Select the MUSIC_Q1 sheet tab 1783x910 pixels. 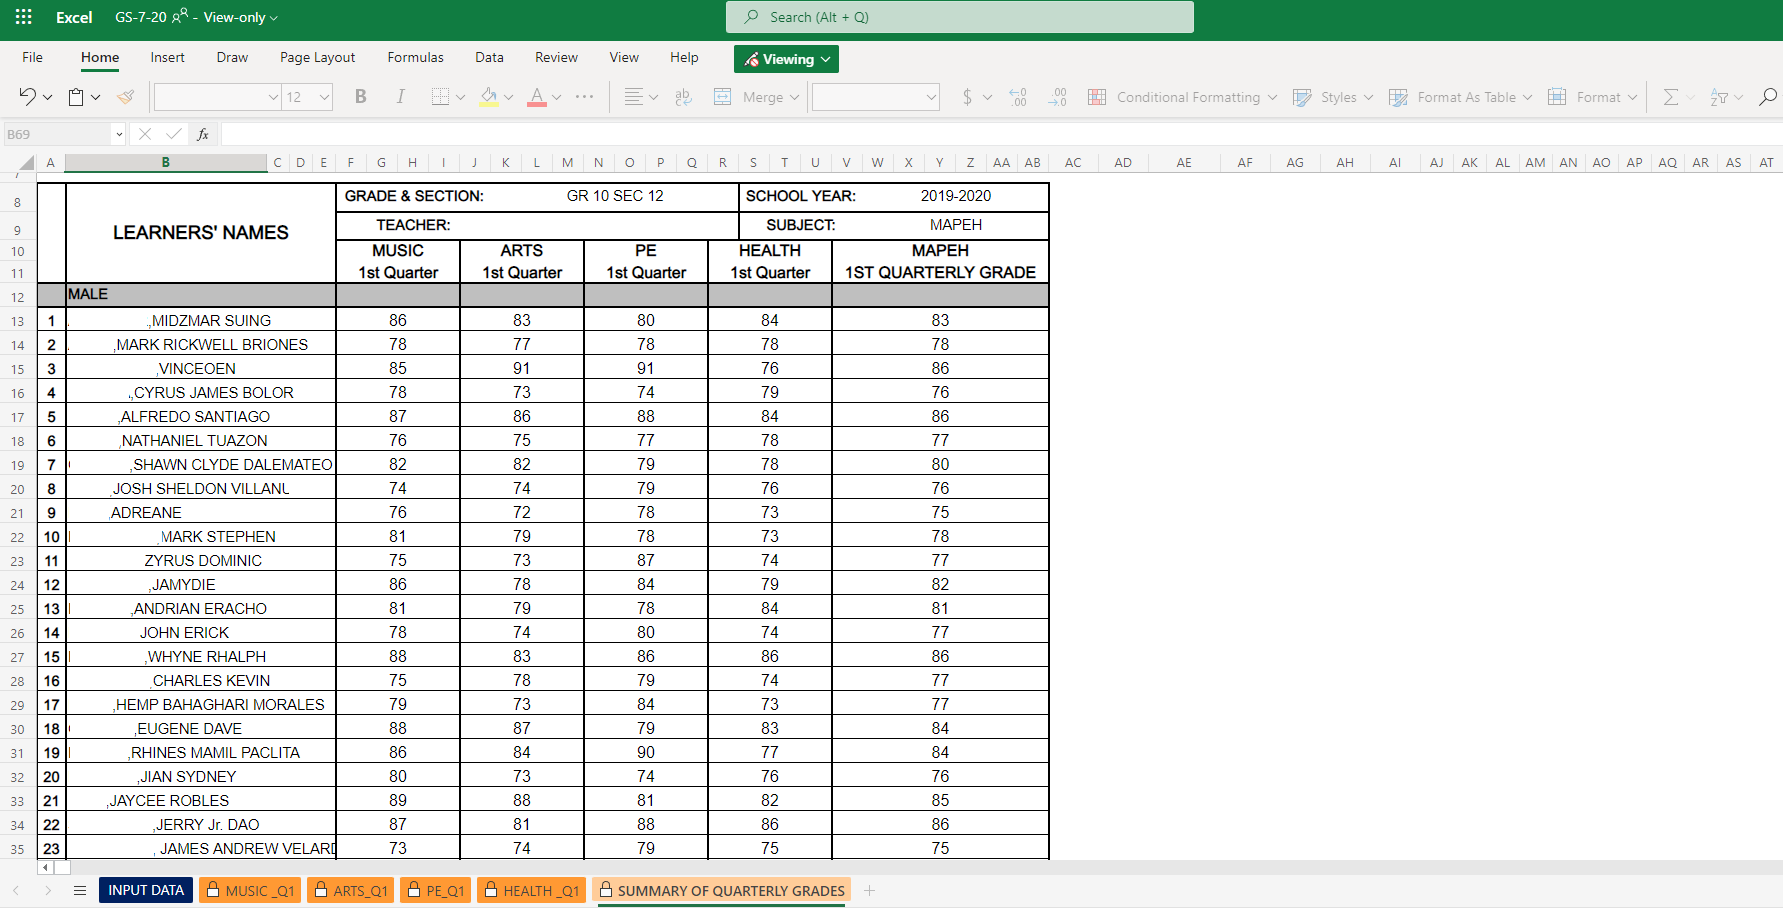(250, 890)
